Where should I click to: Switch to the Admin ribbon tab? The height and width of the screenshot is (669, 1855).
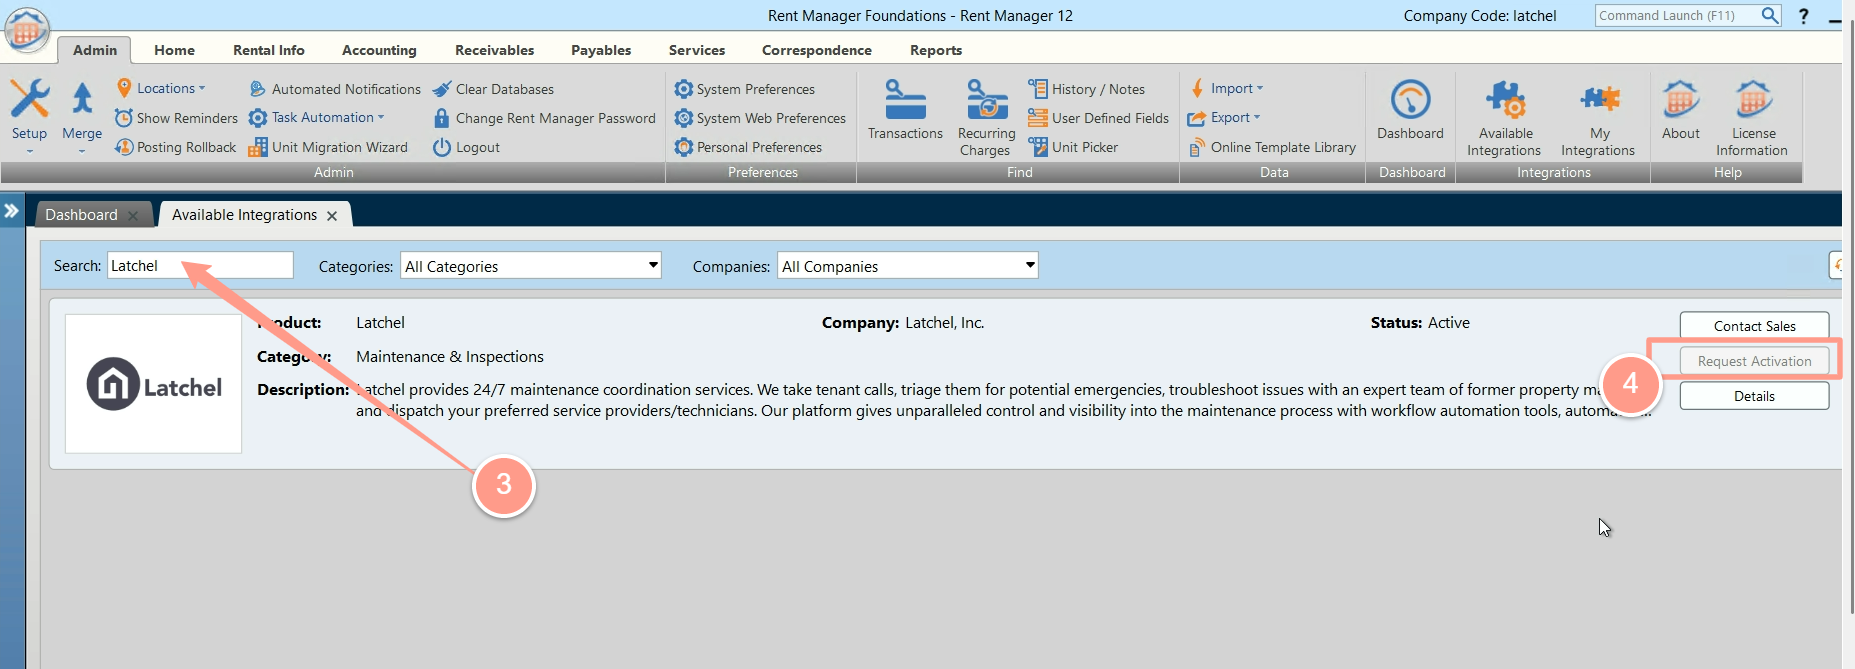point(95,50)
